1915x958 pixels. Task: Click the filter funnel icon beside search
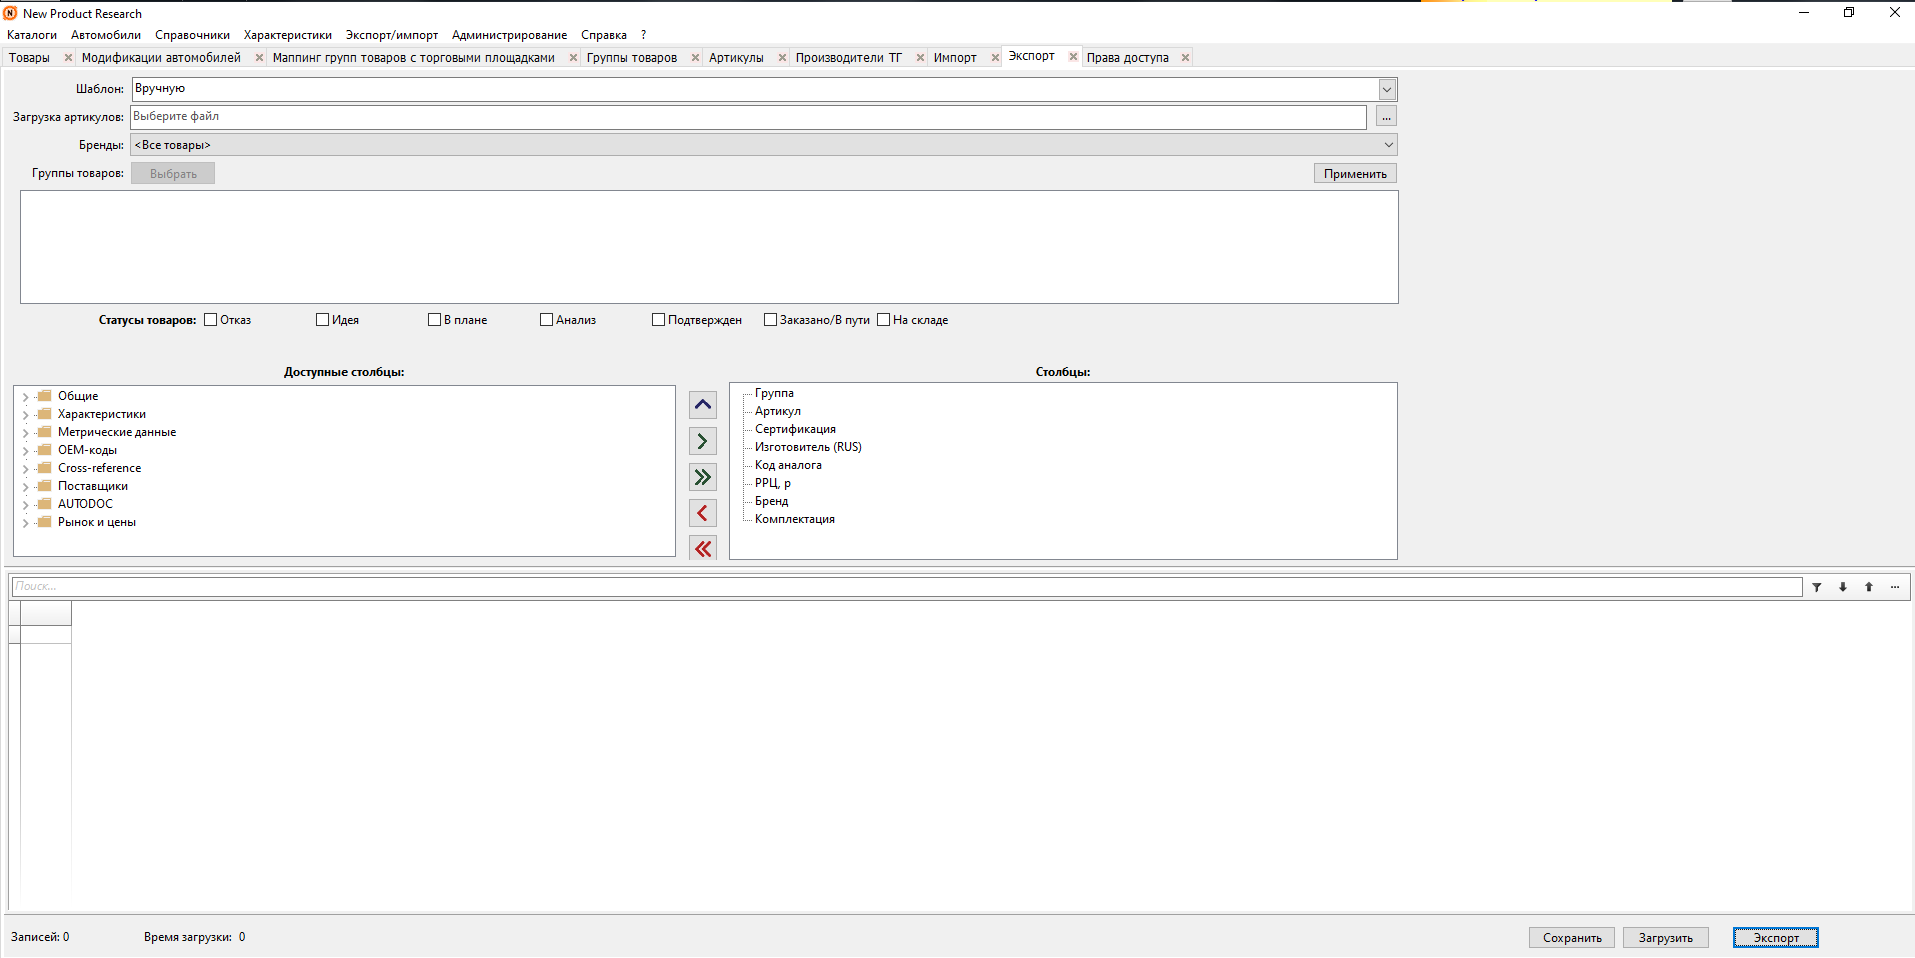point(1817,587)
